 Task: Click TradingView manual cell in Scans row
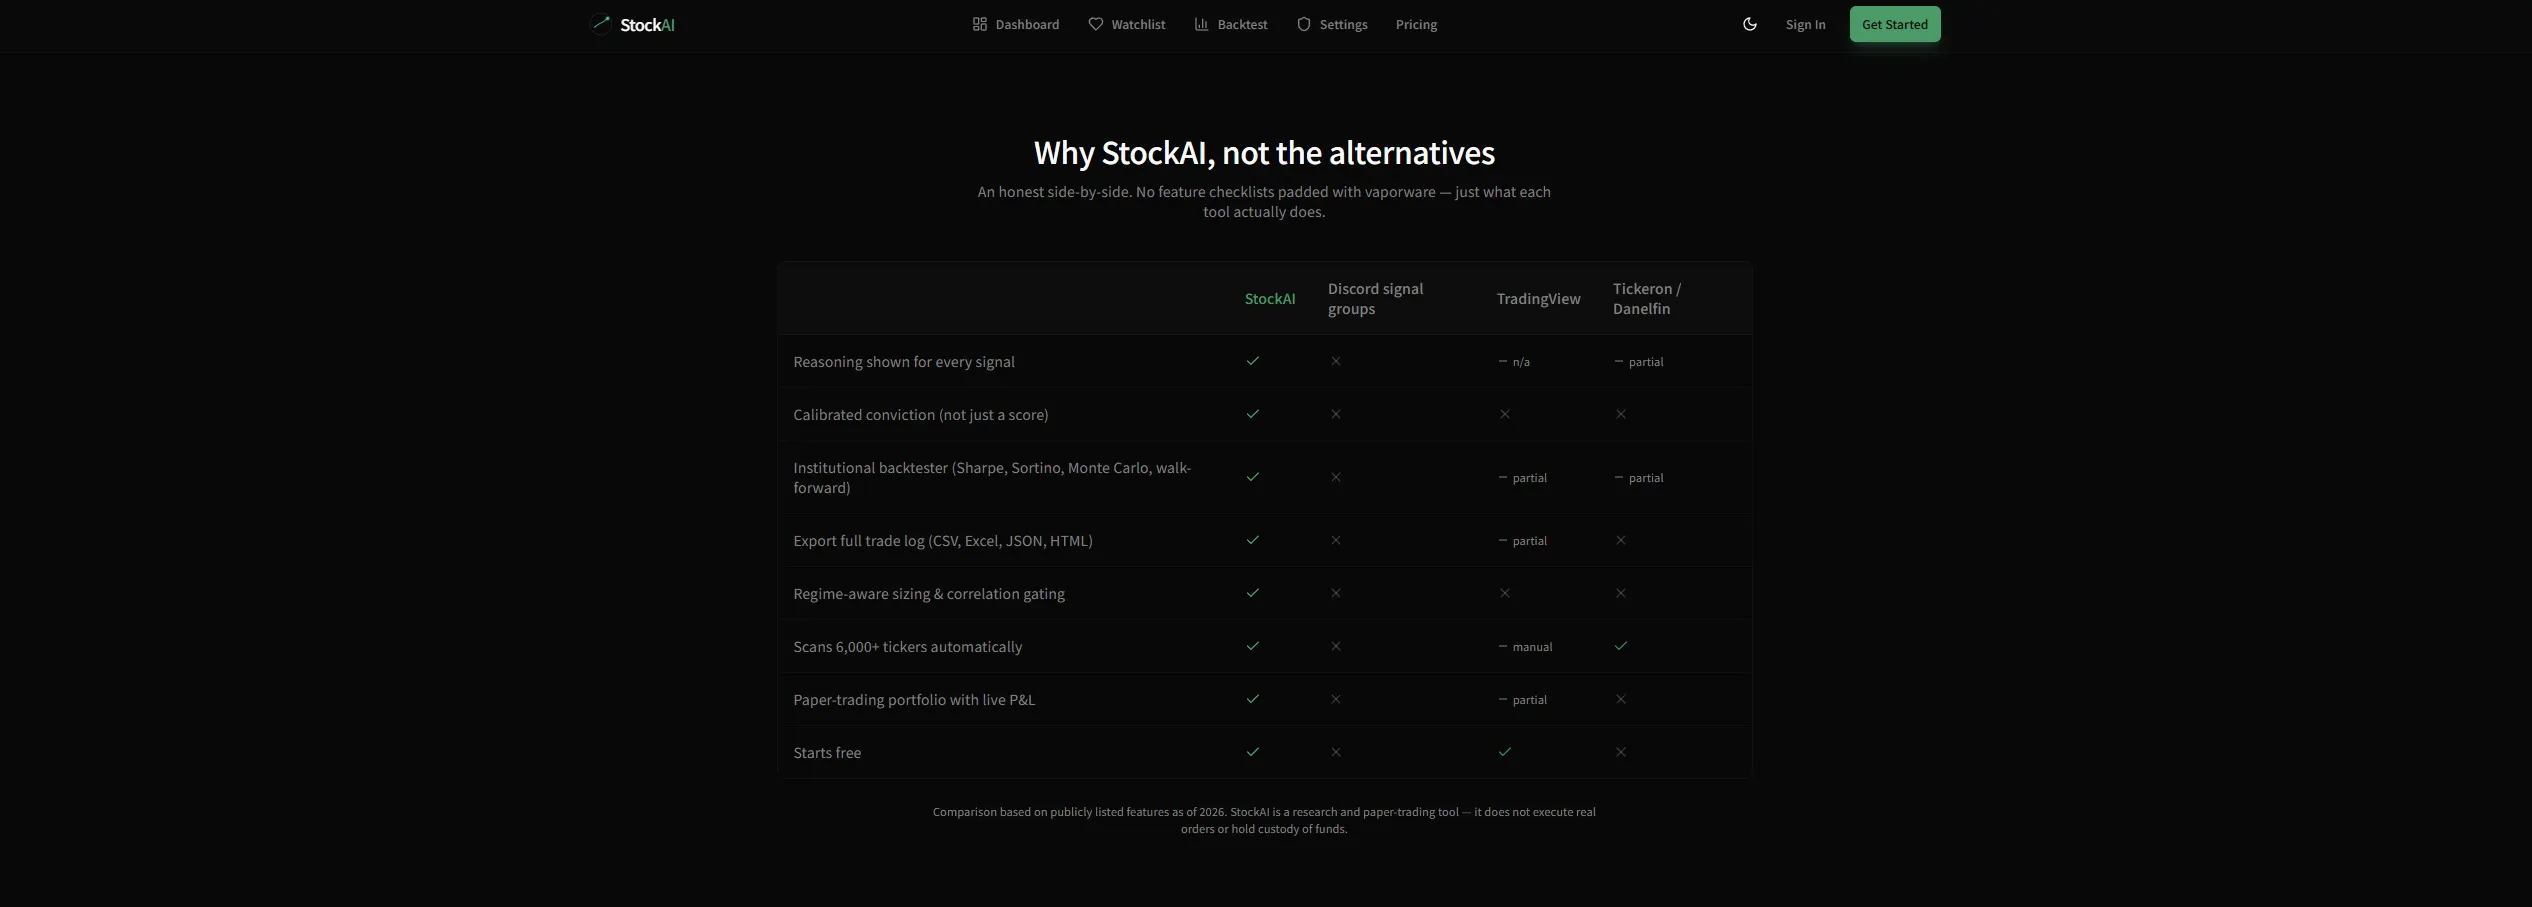click(1525, 647)
